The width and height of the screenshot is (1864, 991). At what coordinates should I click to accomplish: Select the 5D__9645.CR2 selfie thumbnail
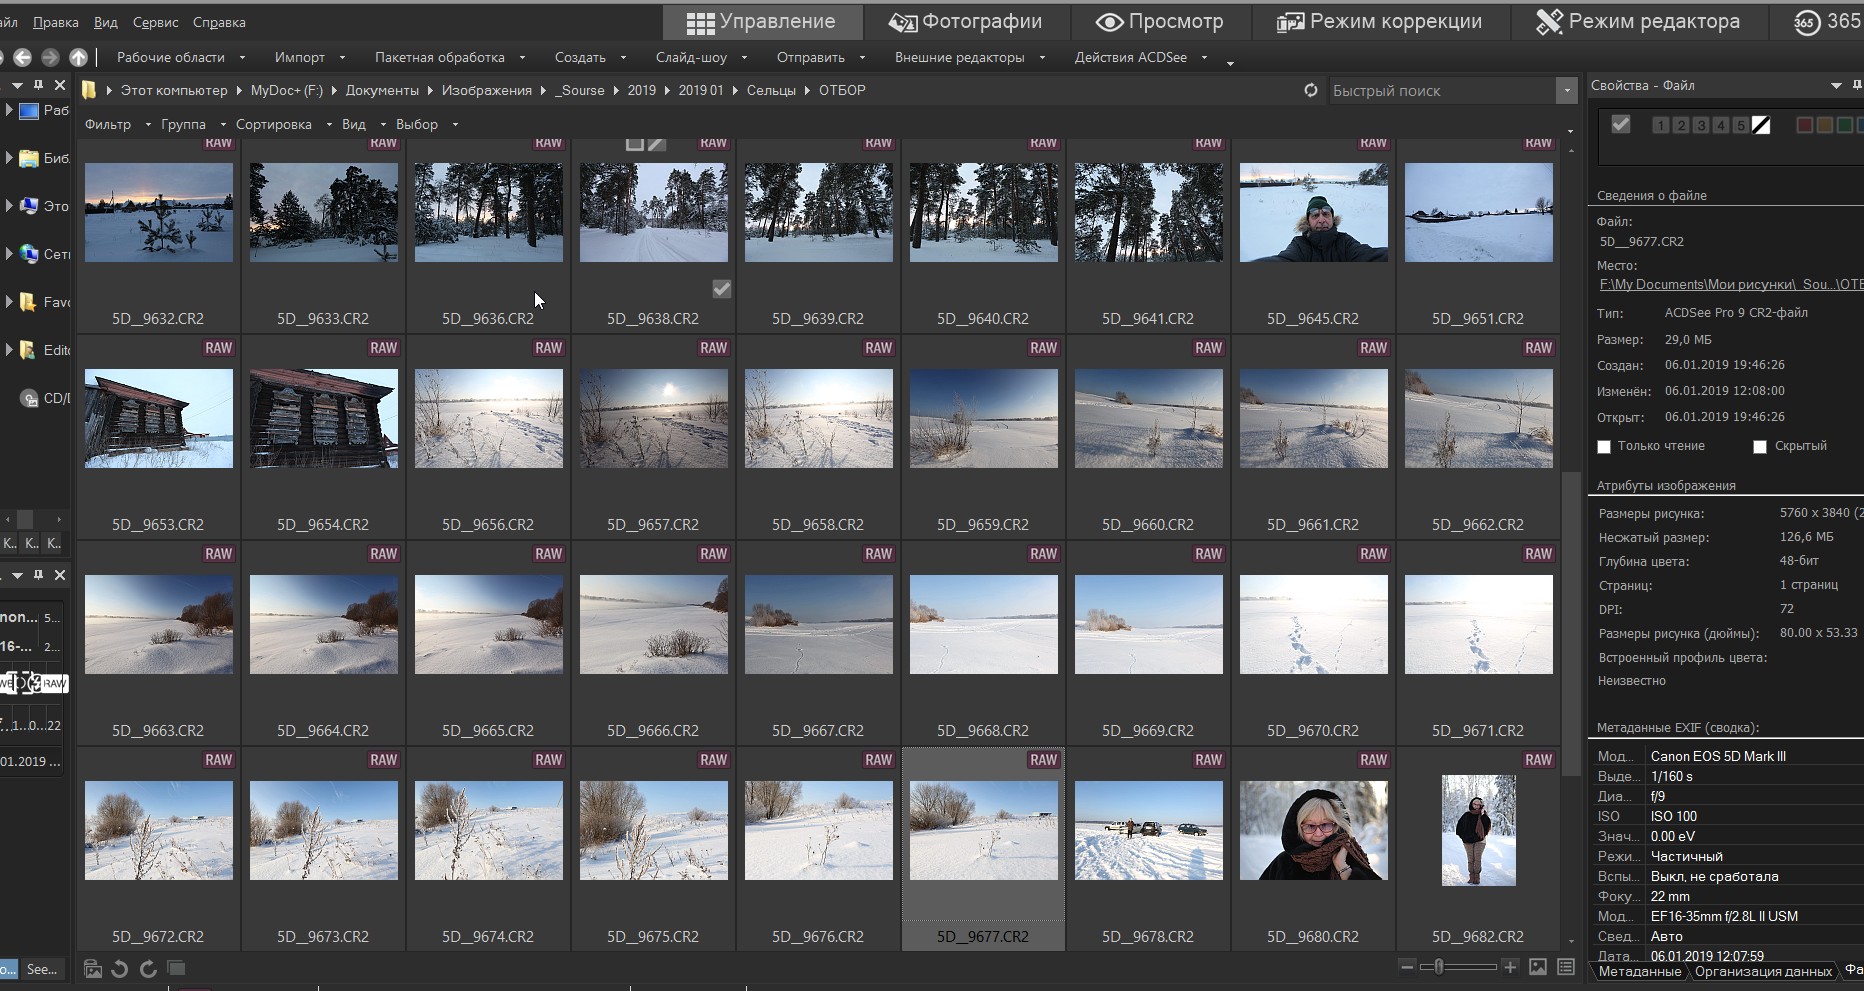(1313, 213)
